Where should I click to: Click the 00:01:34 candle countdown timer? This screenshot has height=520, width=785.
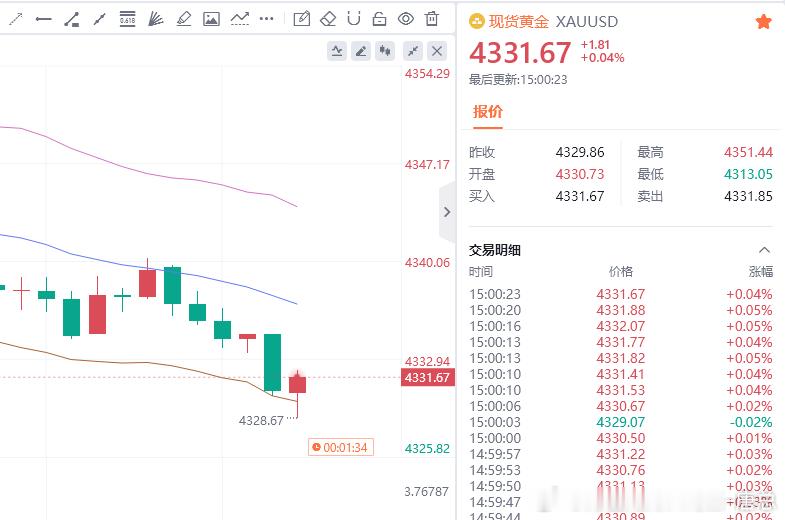click(x=340, y=447)
